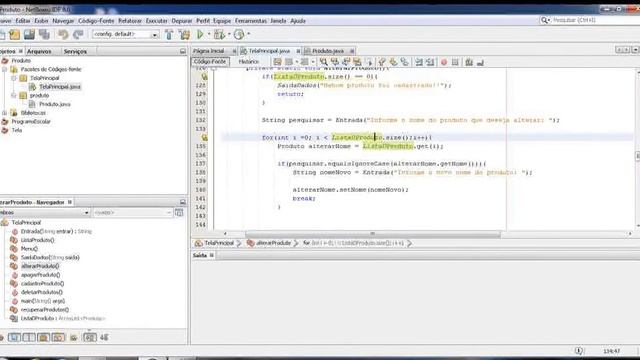Click the hint lightbulb on line 134
640x360 pixels.
click(204, 138)
